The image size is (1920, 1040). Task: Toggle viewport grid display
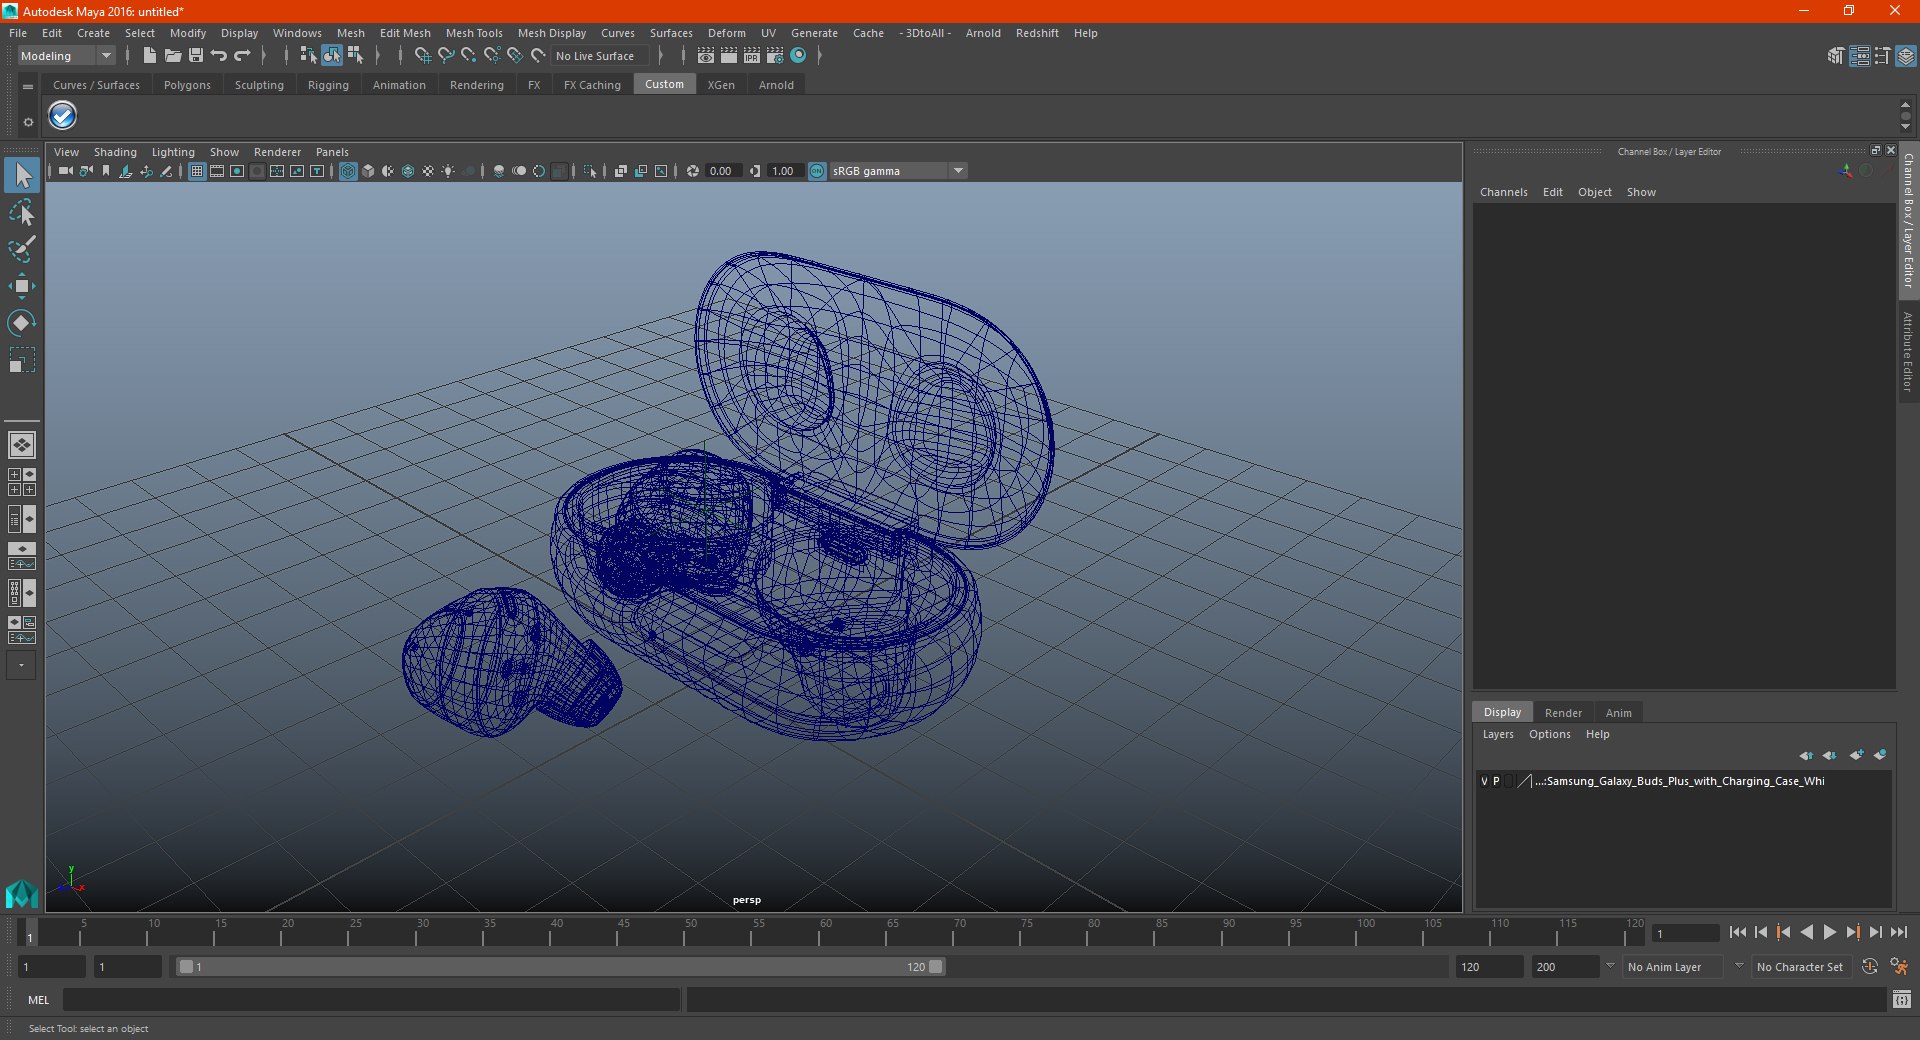pyautogui.click(x=197, y=171)
